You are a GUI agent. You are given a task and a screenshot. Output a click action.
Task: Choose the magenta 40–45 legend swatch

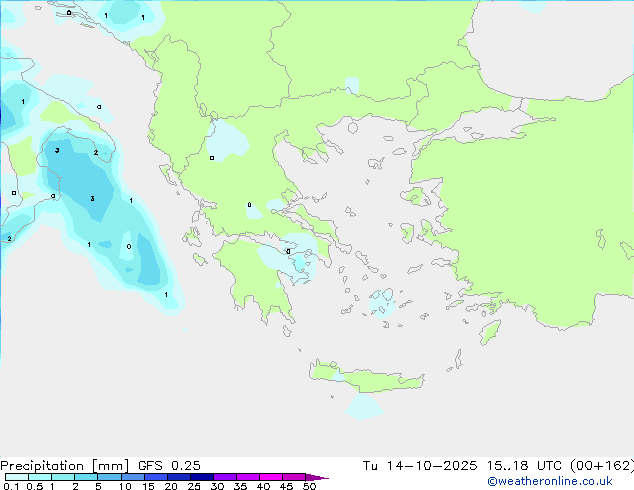pos(271,477)
